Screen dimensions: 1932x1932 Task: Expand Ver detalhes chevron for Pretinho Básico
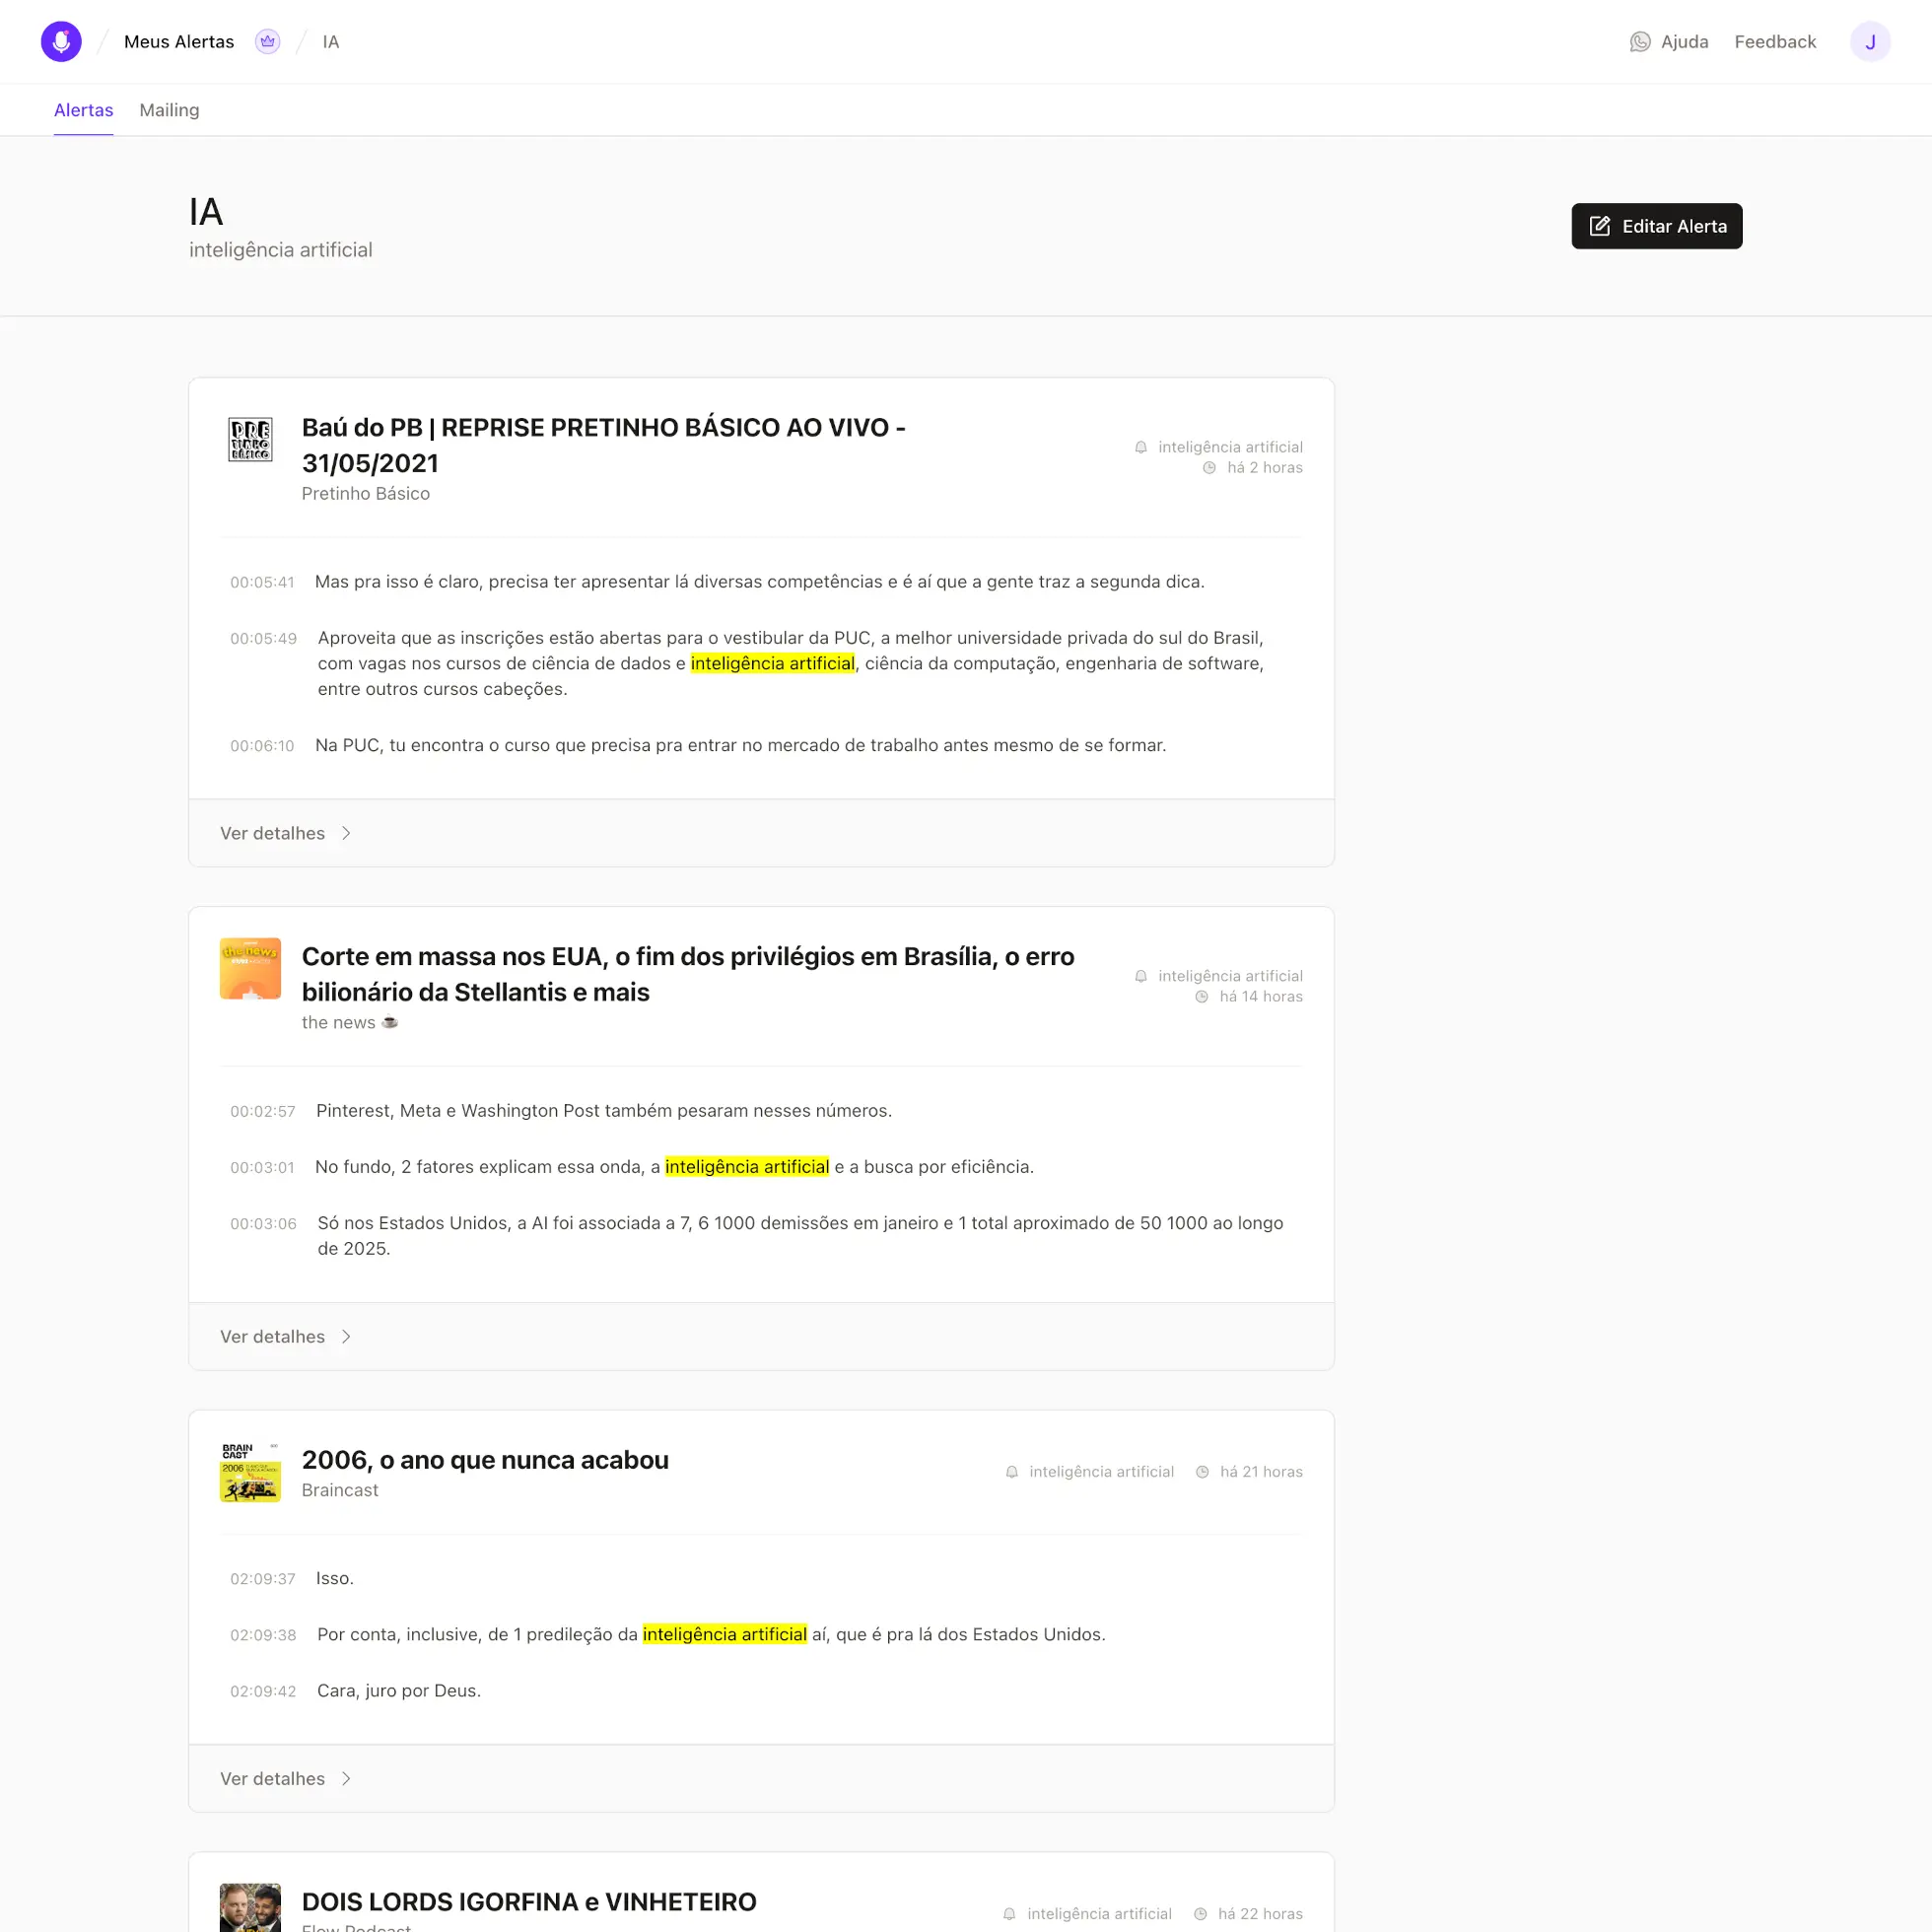click(x=346, y=833)
